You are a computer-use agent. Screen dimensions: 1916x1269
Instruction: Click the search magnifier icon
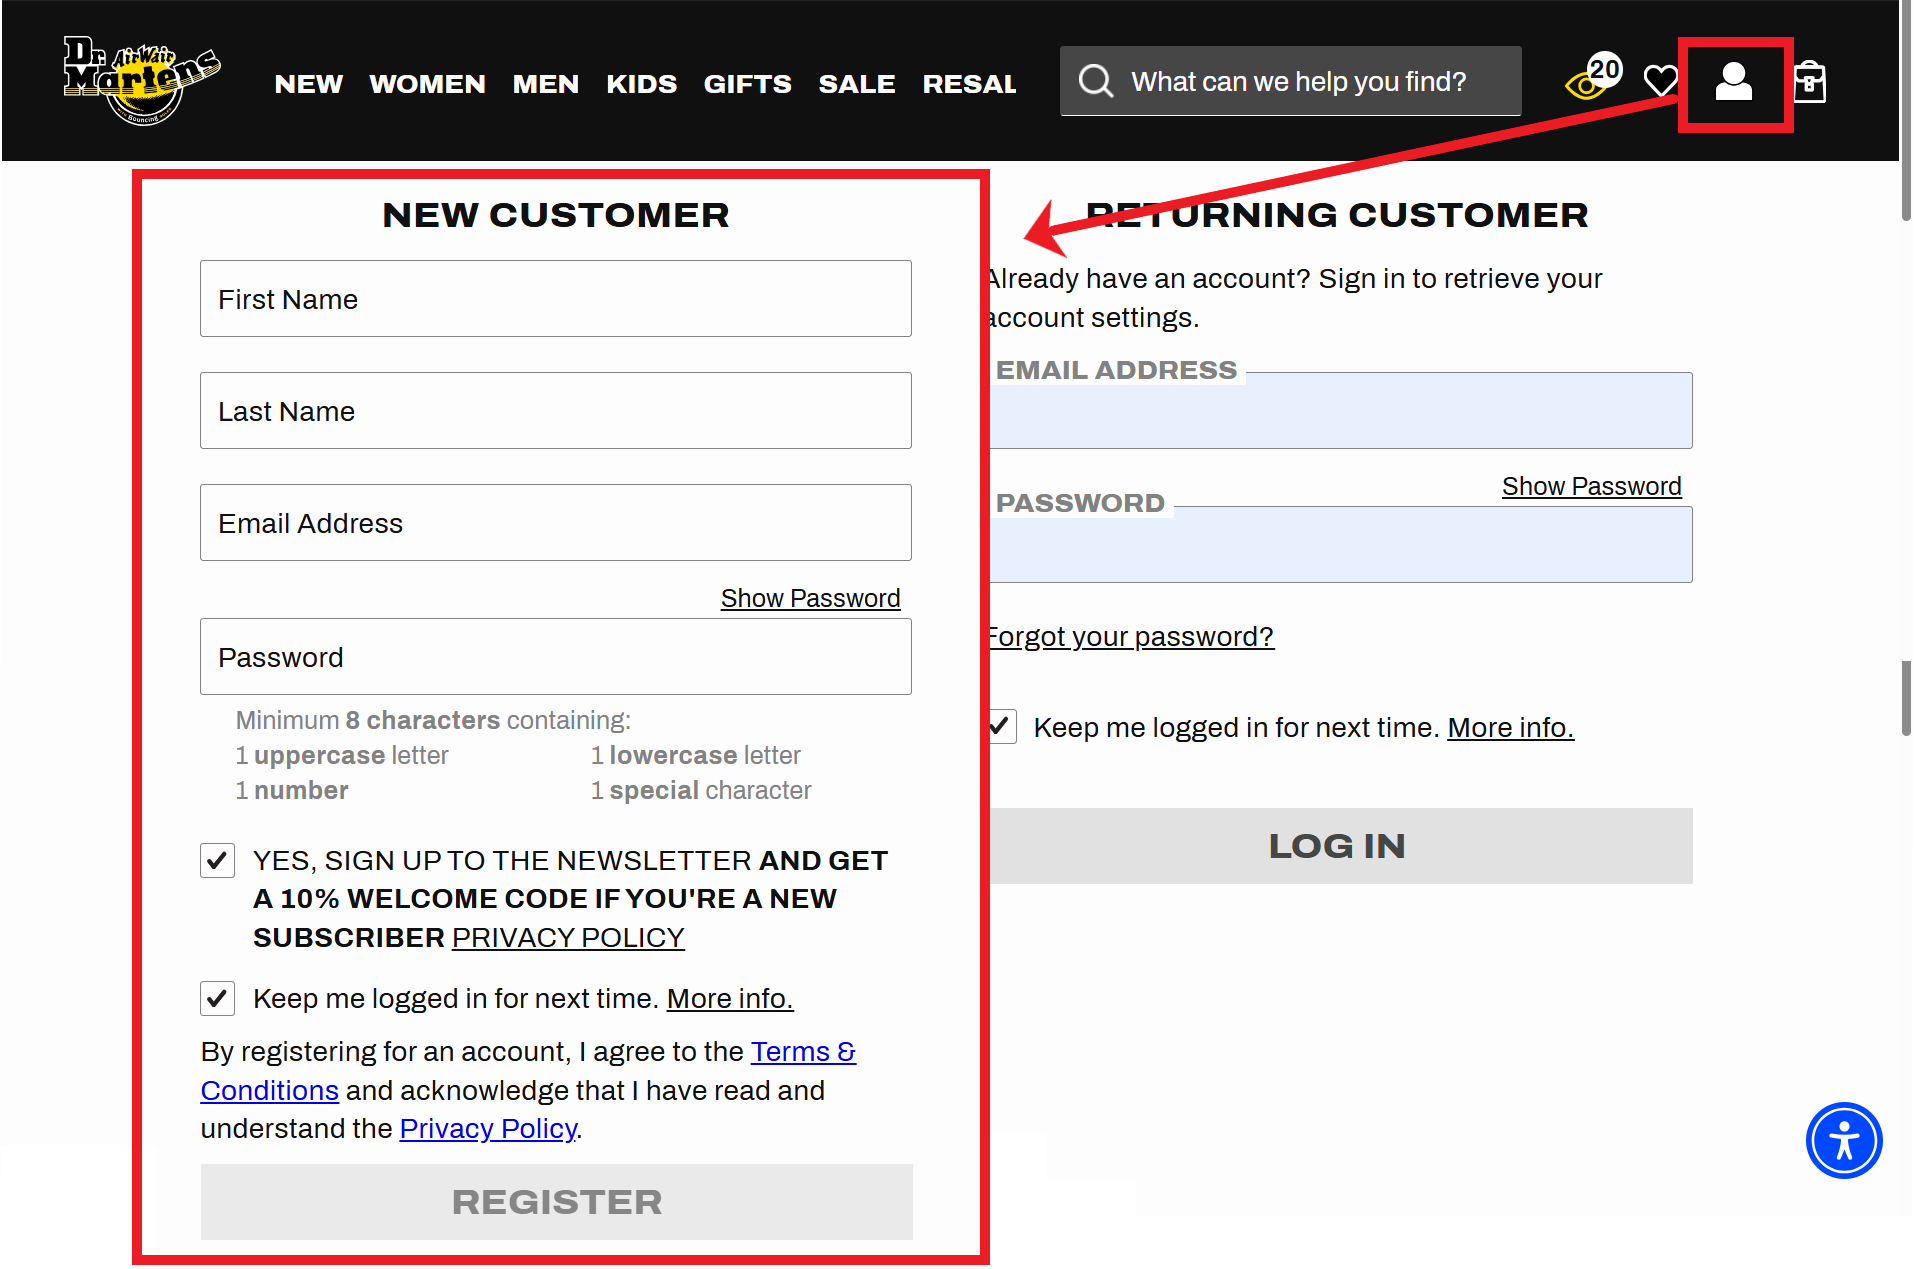[x=1096, y=81]
